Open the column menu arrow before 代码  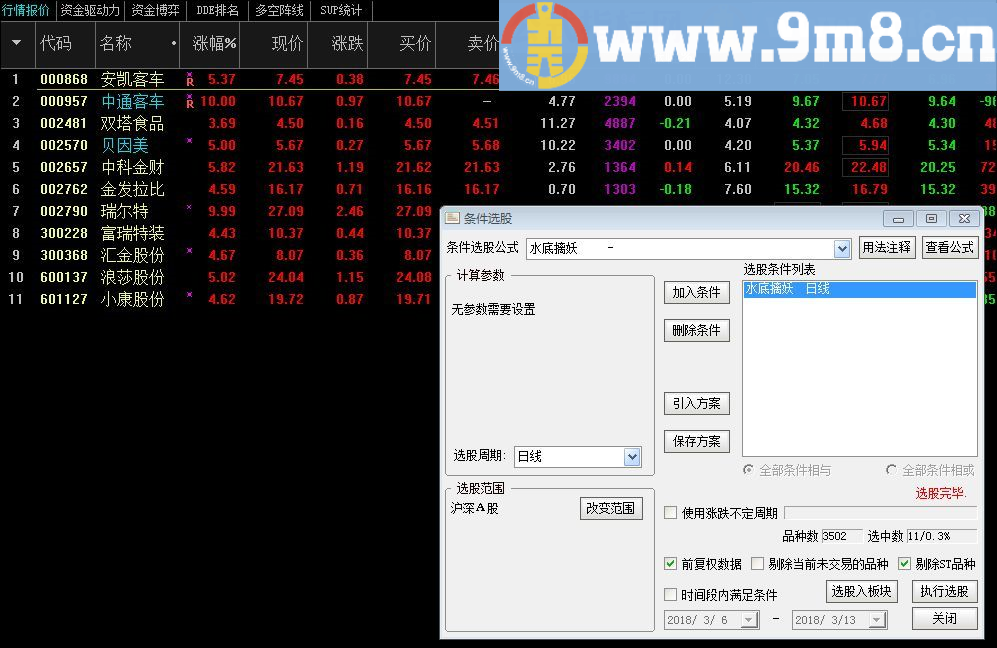17,43
